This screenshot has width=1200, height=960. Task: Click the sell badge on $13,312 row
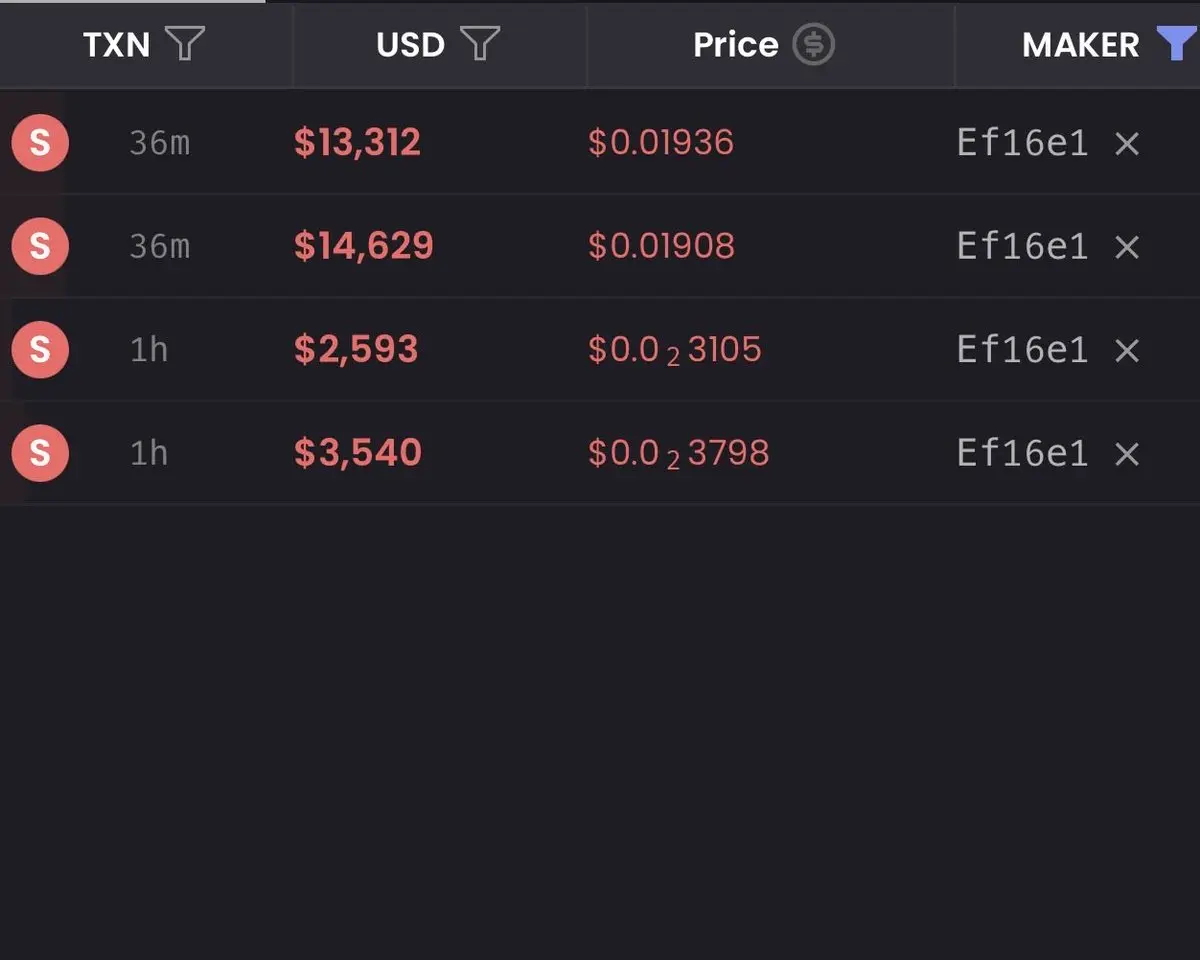tap(40, 143)
